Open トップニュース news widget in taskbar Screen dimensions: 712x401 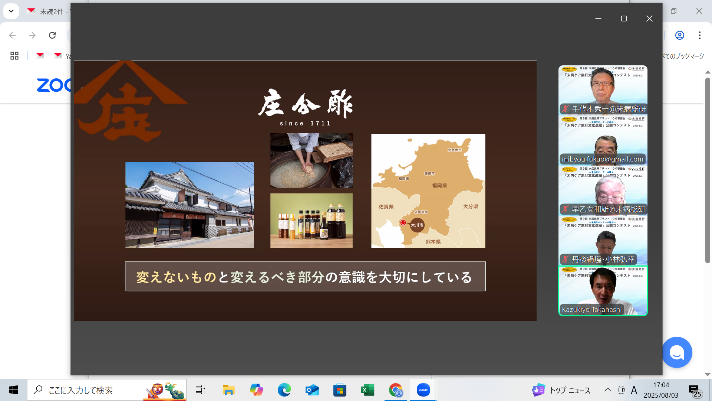coord(561,390)
